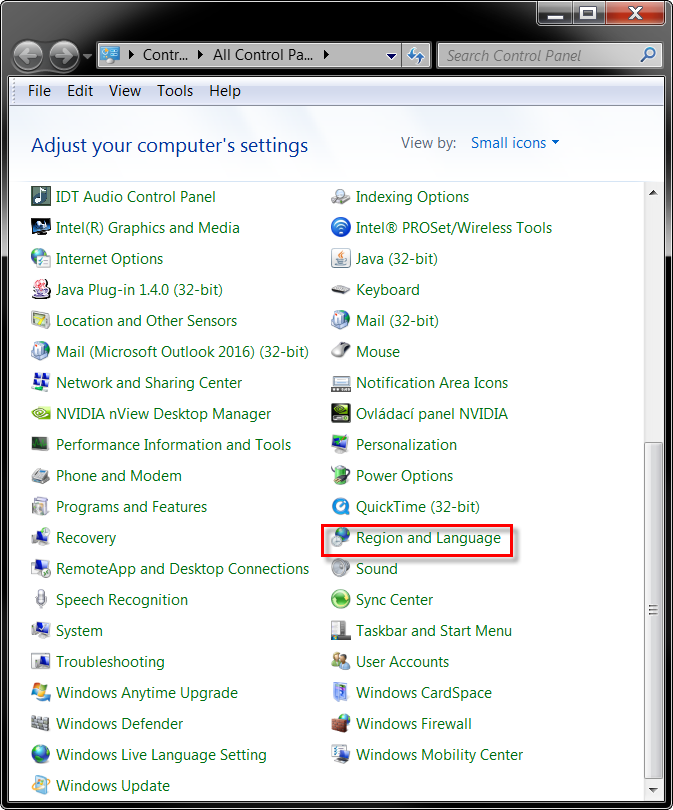
Task: Click Intel PROSet/Wireless Tools icon
Action: click(x=340, y=228)
